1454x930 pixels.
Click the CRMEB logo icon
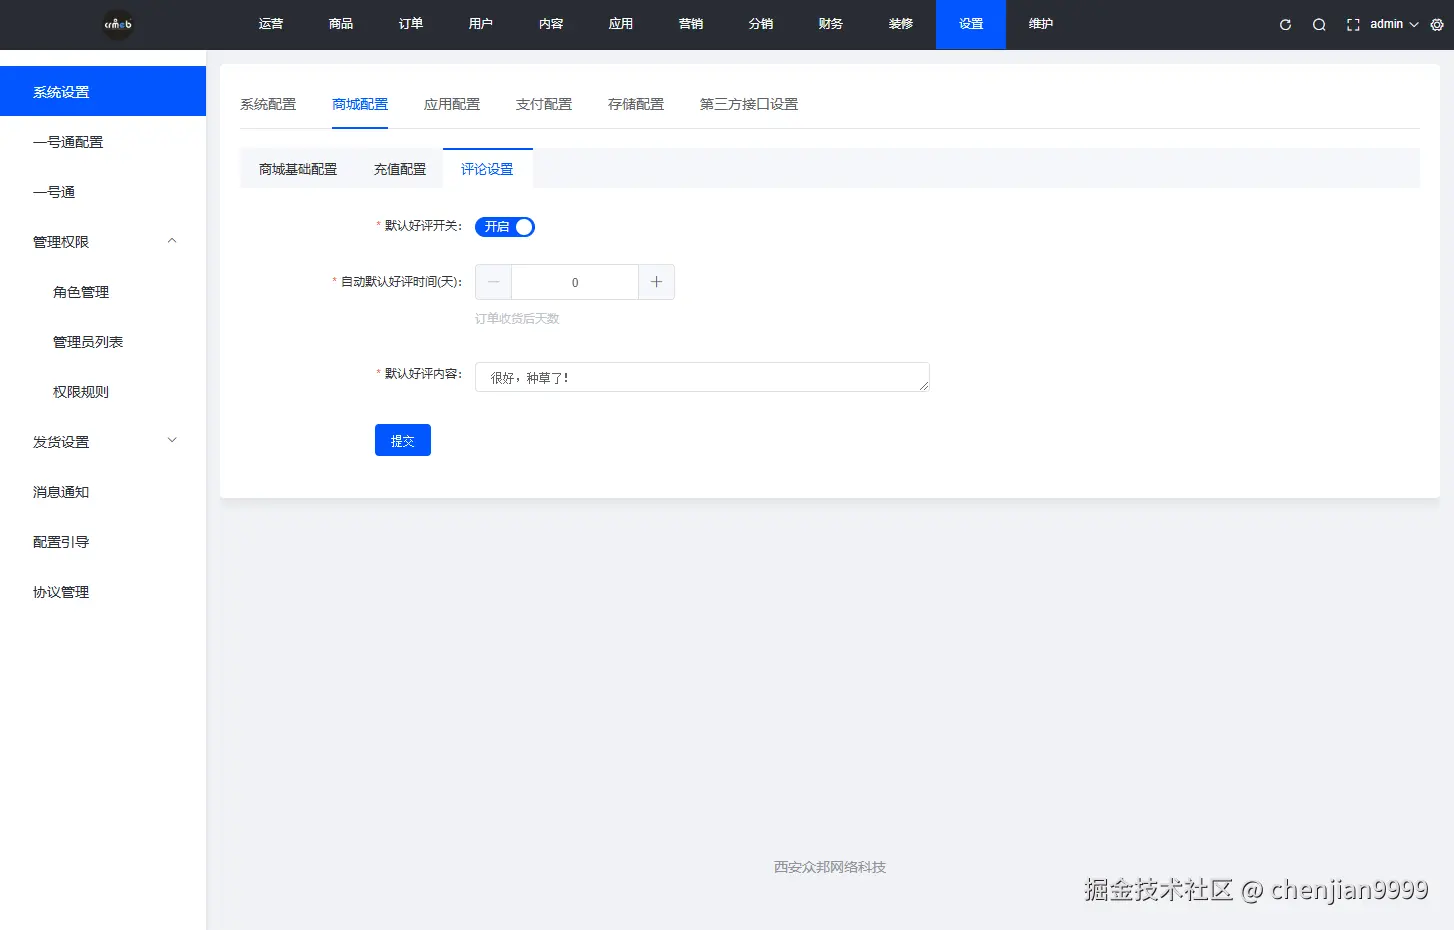pyautogui.click(x=118, y=24)
